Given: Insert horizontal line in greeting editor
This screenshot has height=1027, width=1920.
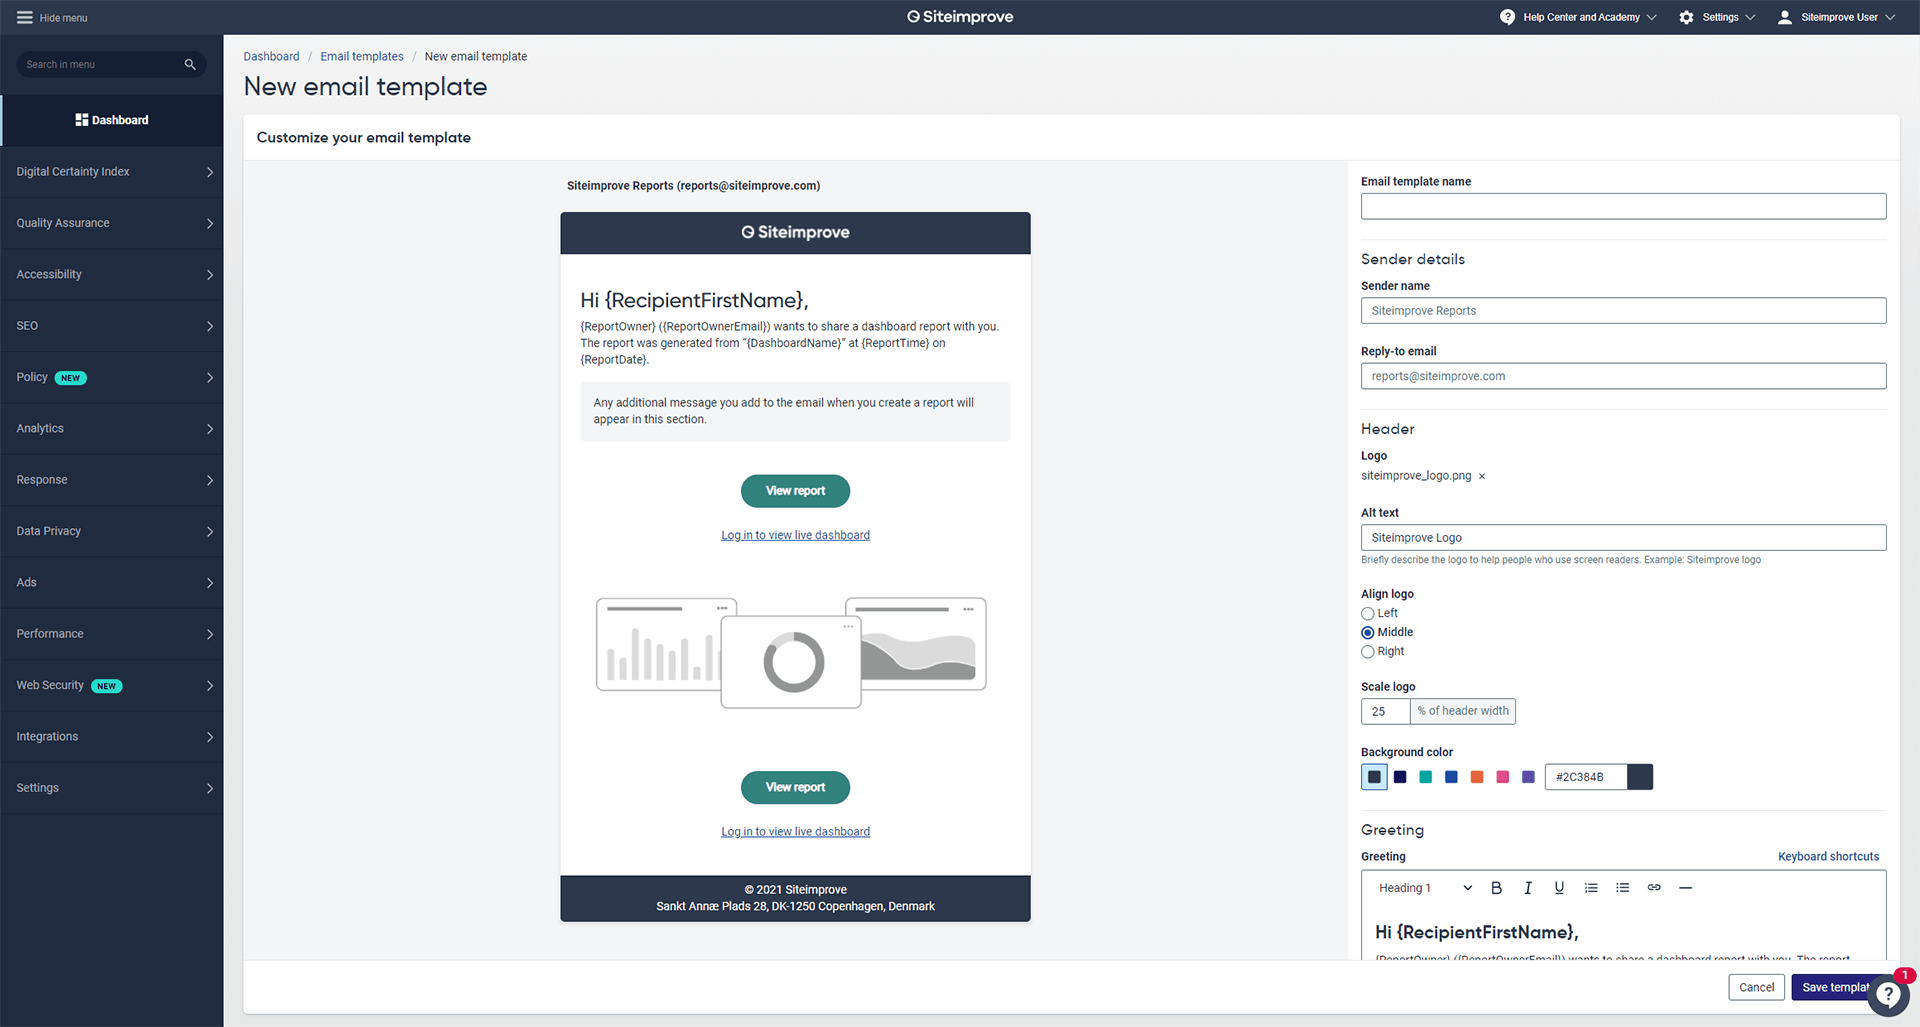Looking at the screenshot, I should tap(1685, 888).
